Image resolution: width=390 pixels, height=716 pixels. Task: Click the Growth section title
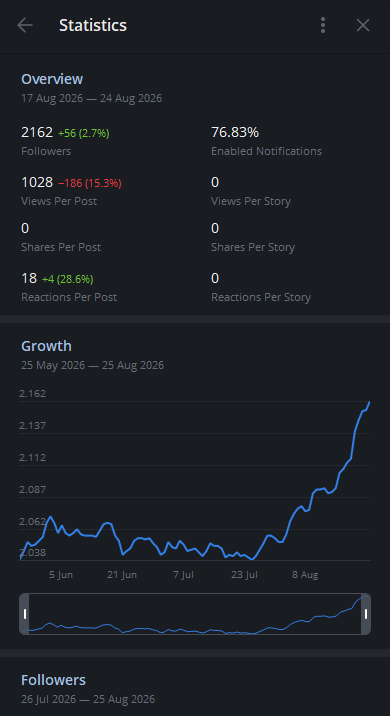[x=46, y=346]
